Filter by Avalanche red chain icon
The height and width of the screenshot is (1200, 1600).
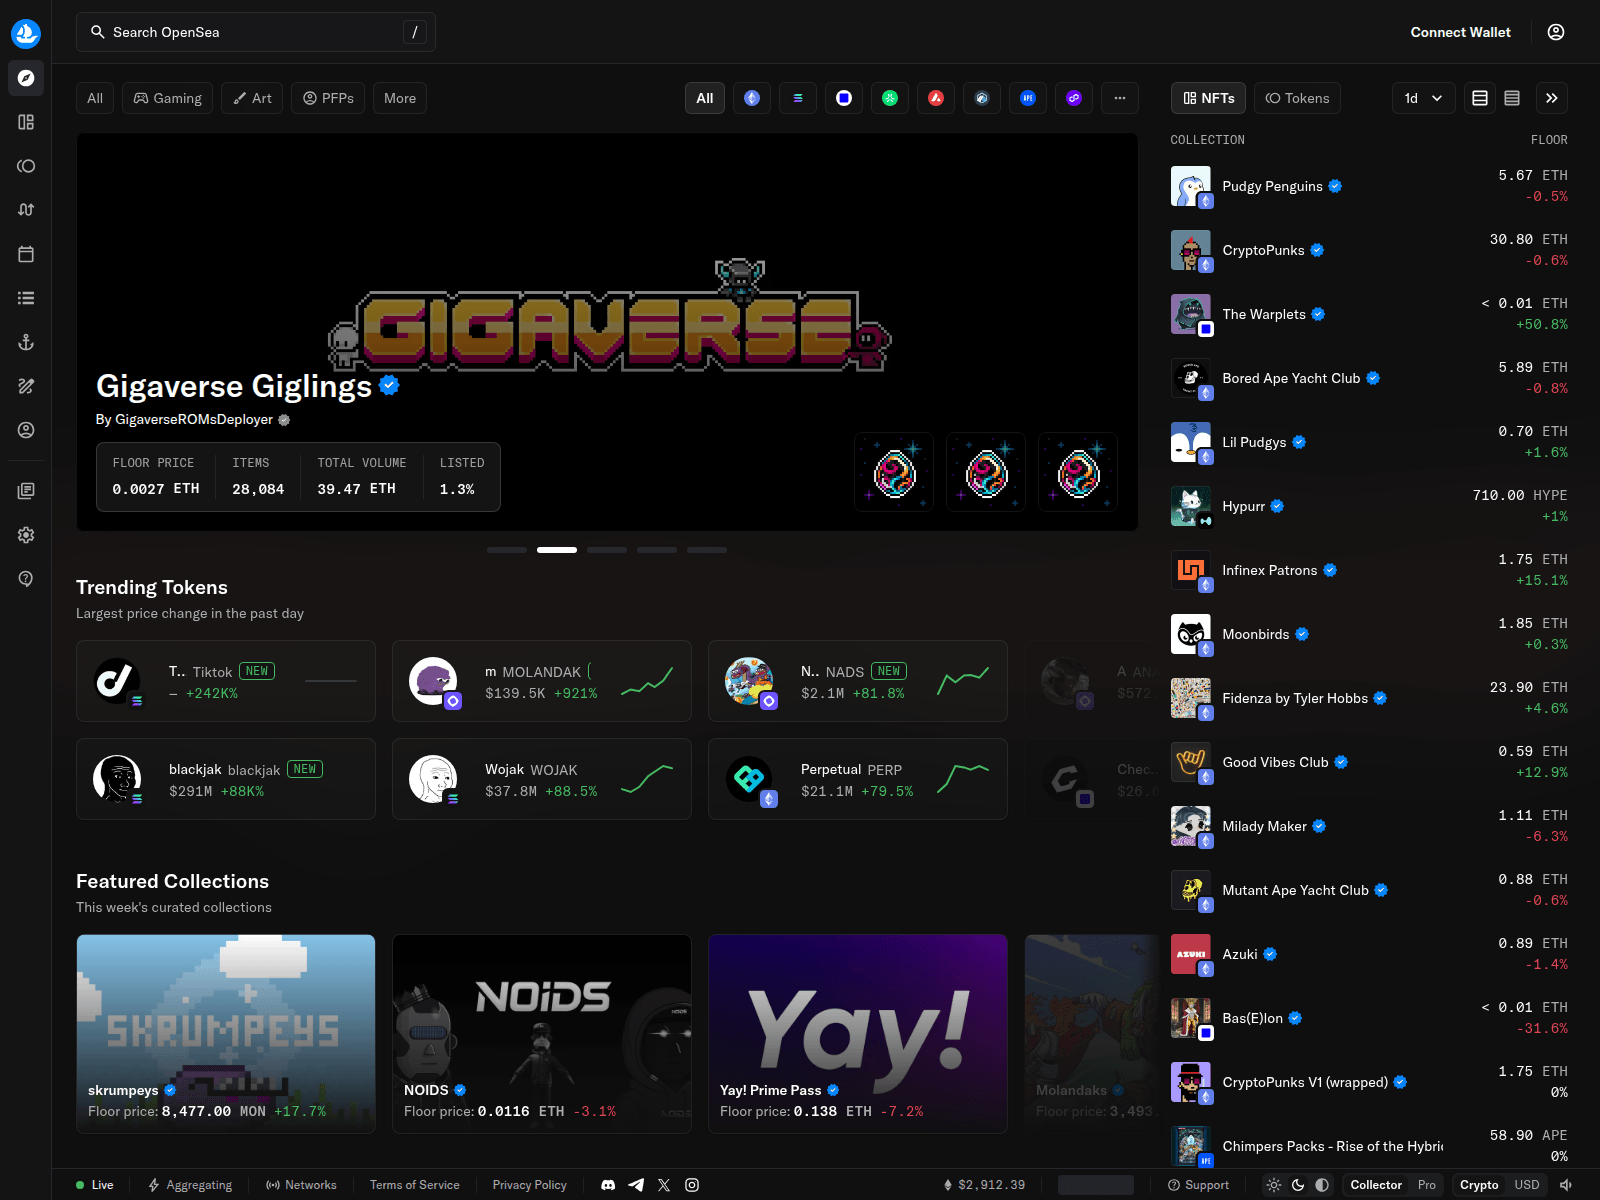click(x=936, y=98)
